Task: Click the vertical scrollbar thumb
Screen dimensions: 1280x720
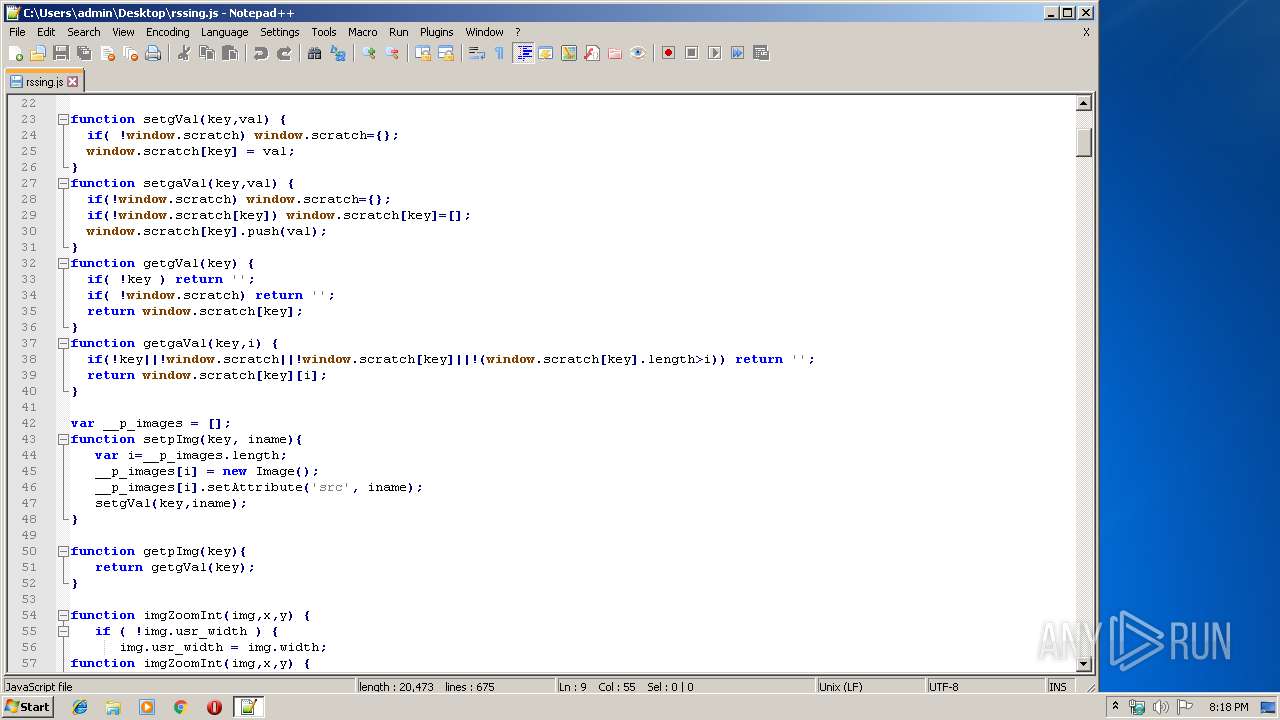Action: coord(1083,142)
